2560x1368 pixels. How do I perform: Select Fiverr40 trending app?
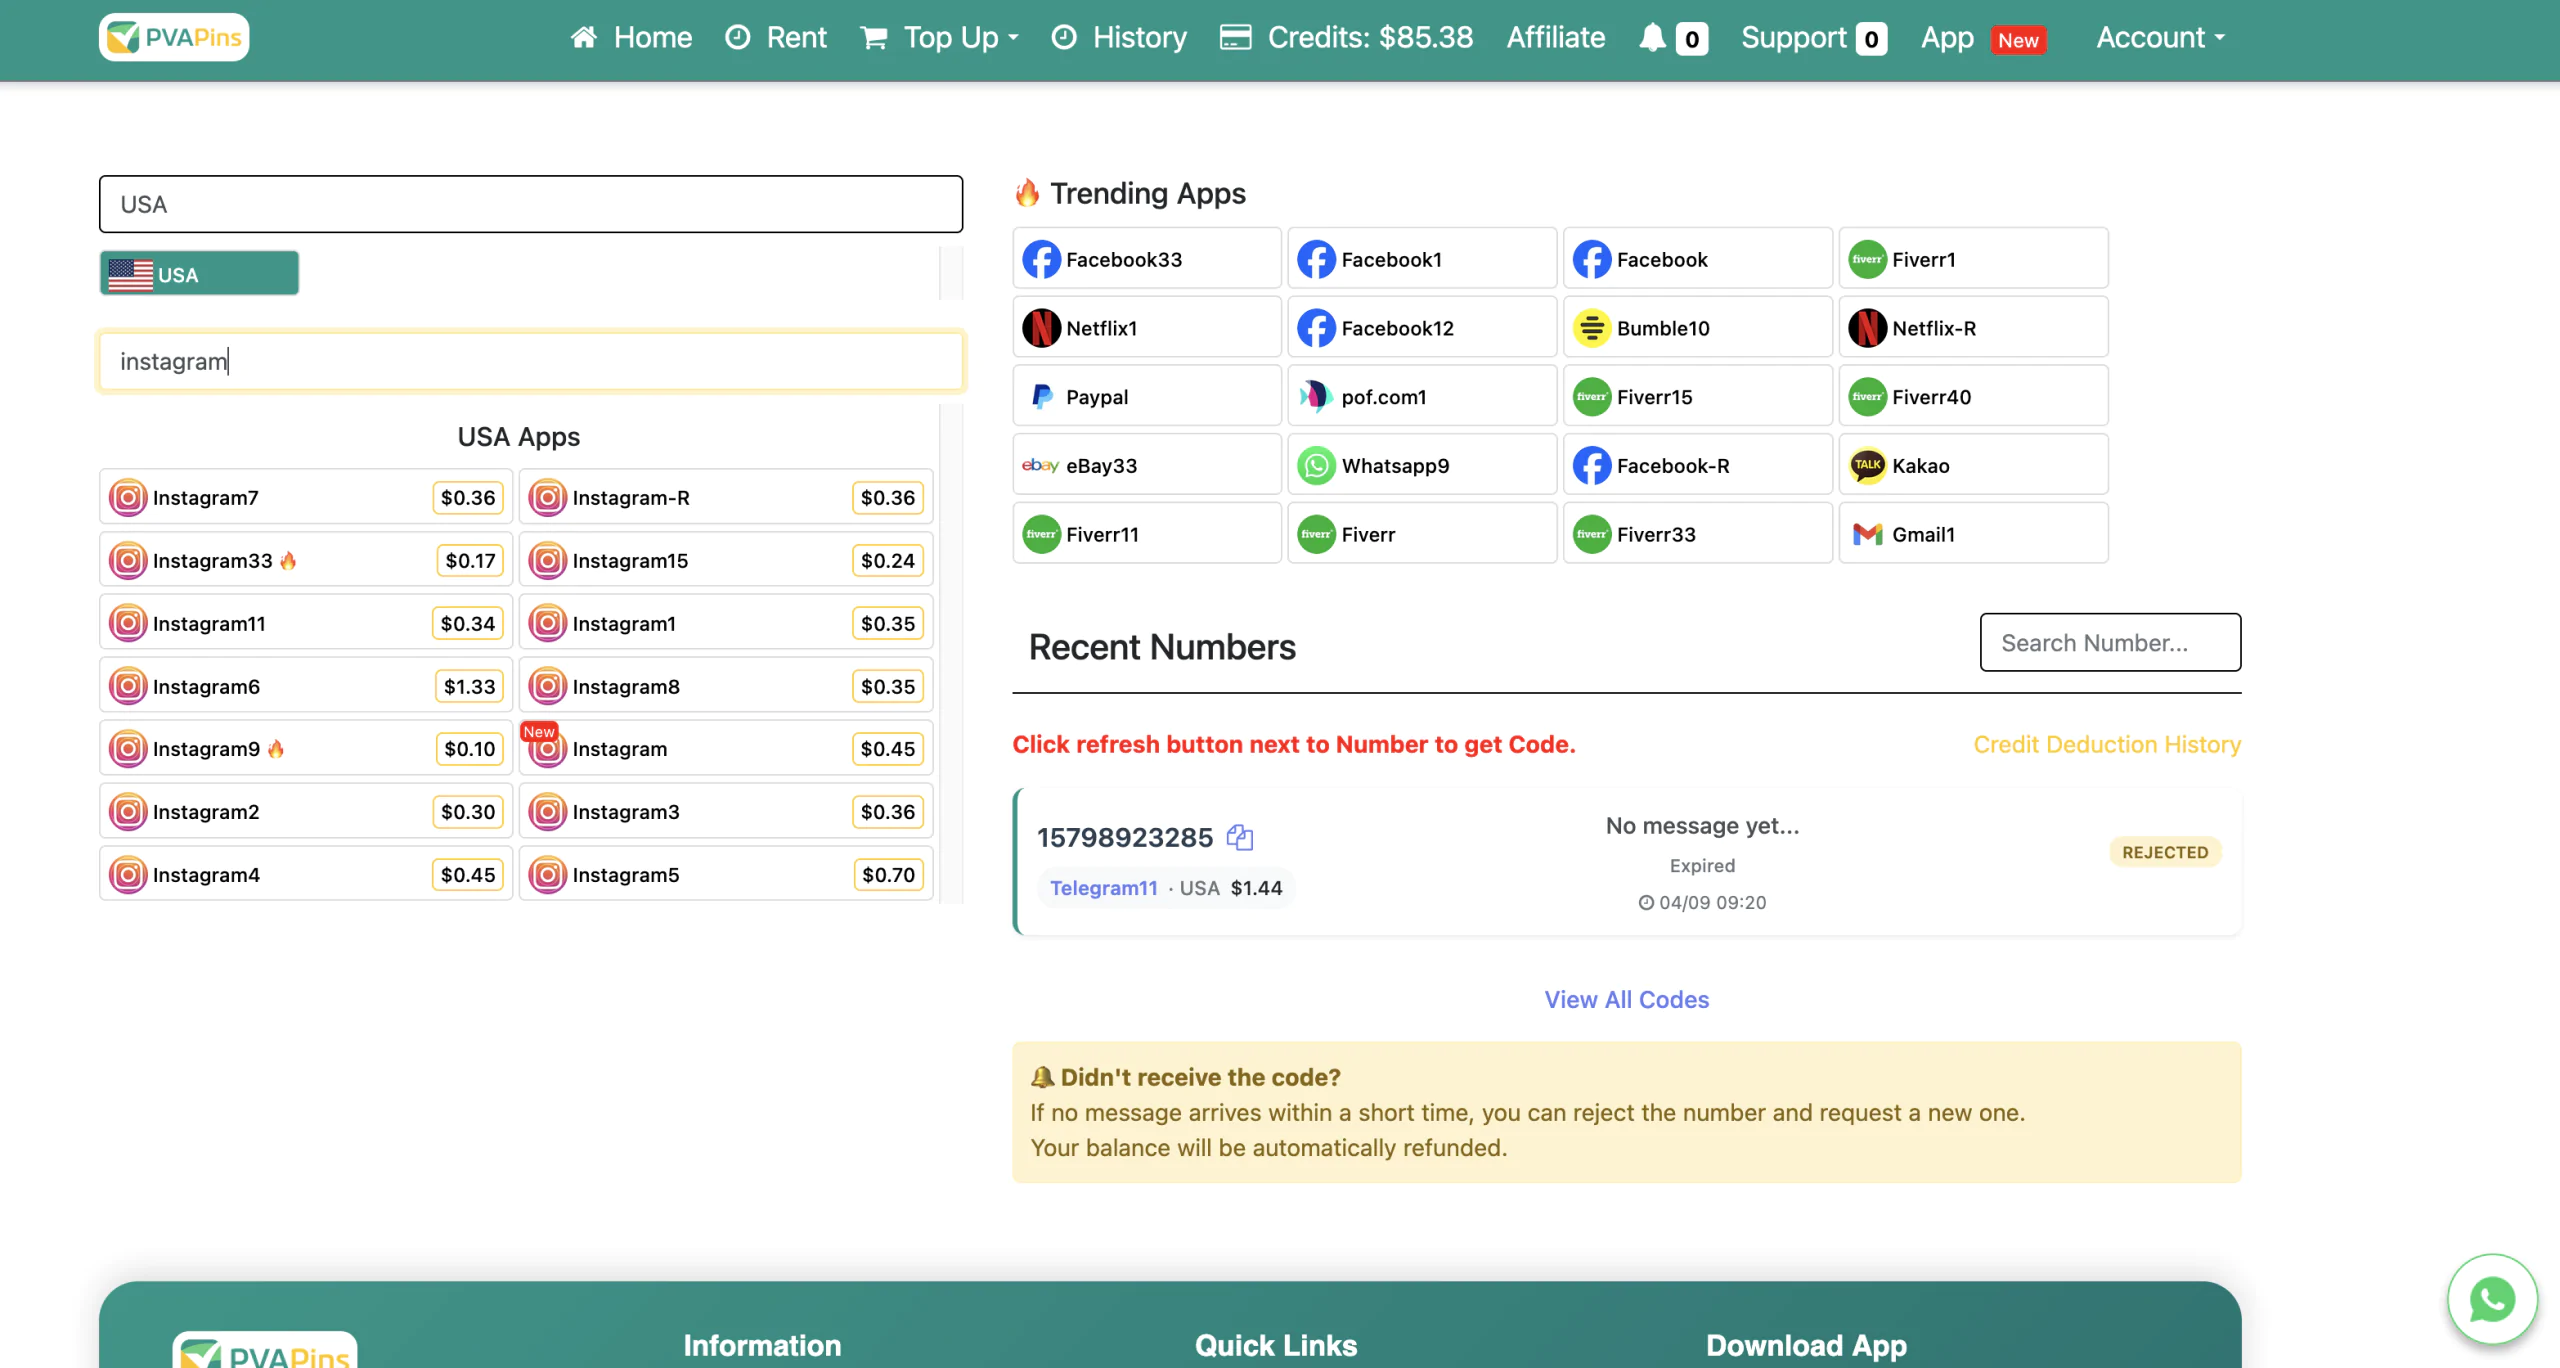pos(1973,397)
